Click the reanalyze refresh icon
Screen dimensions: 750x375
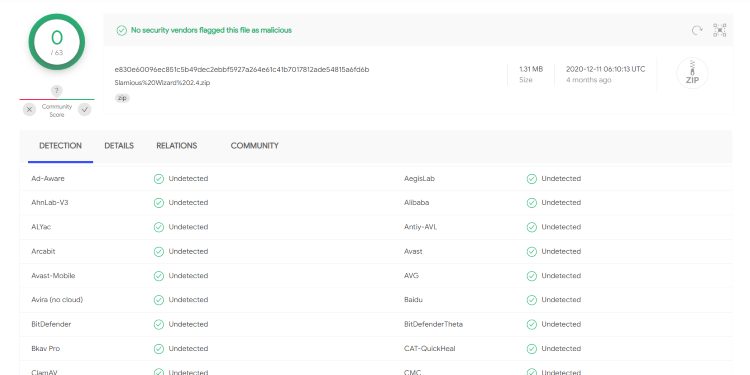[697, 31]
